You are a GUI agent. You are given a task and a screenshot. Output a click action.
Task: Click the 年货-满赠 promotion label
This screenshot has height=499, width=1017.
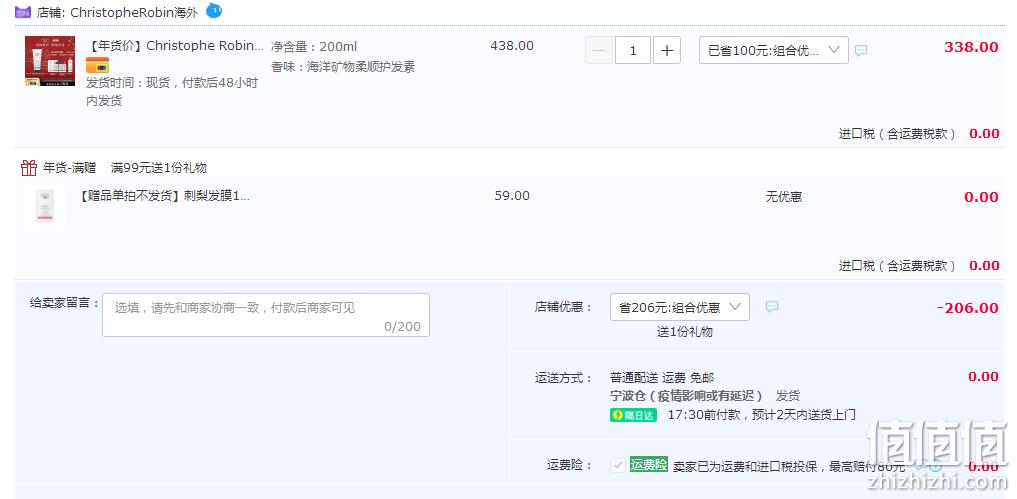pos(69,168)
